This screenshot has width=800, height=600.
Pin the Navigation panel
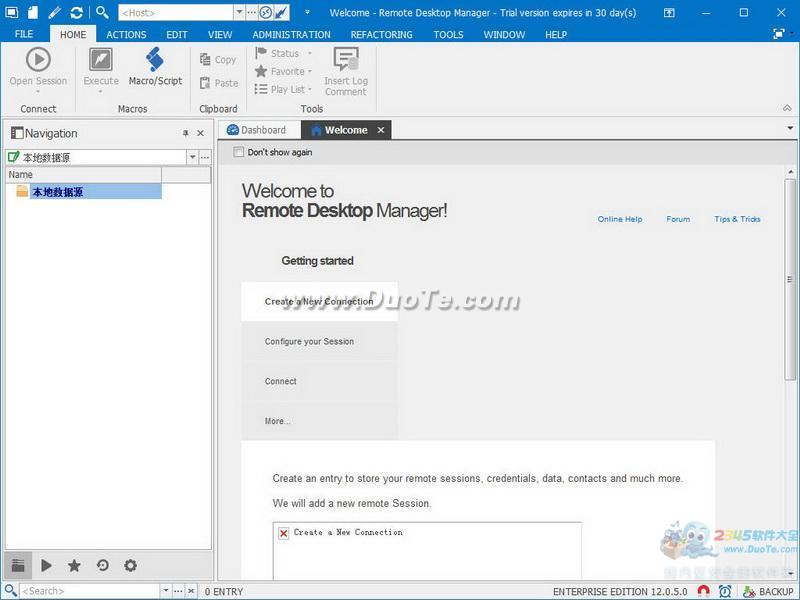(185, 133)
